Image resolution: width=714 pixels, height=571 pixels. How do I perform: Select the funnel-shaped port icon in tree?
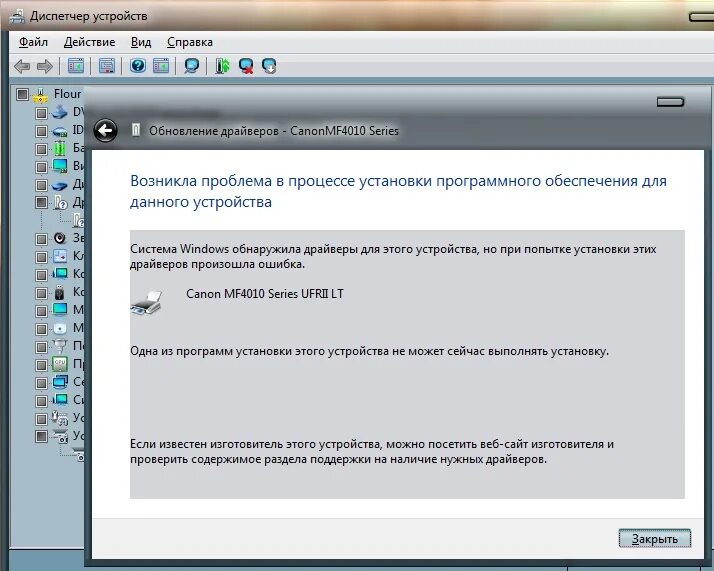pos(60,346)
